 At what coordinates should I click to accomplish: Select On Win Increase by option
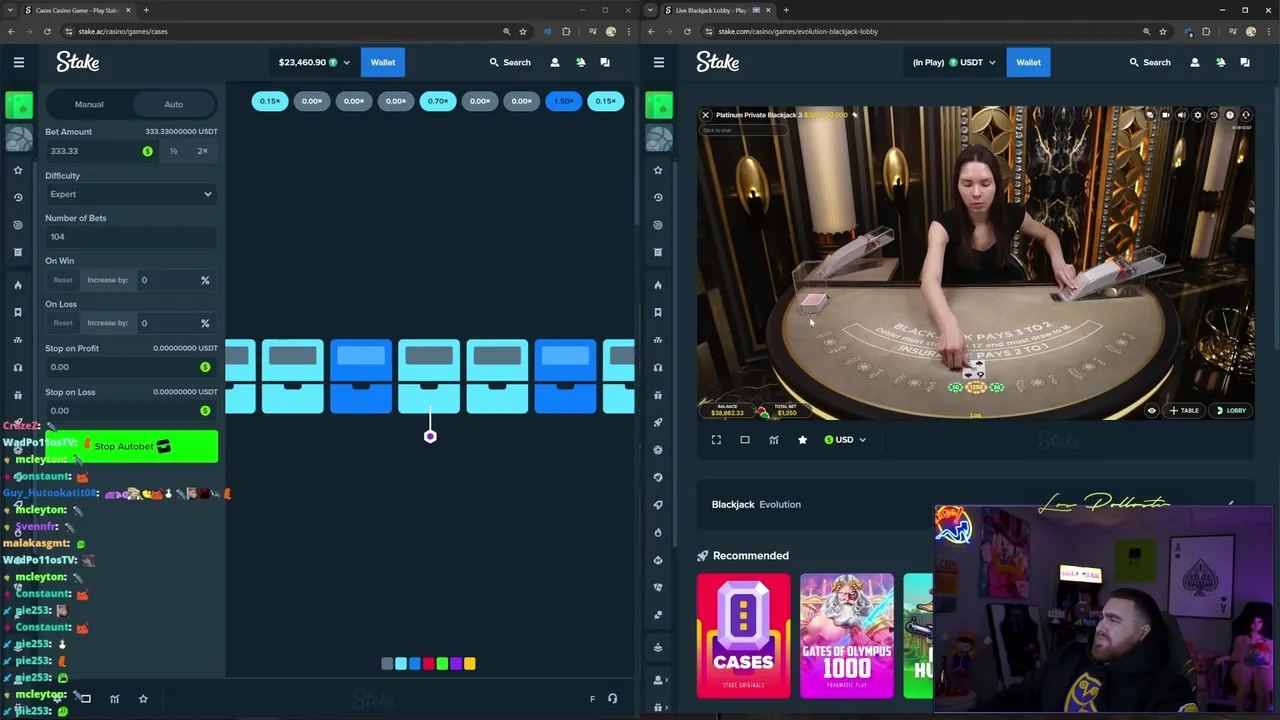click(107, 280)
